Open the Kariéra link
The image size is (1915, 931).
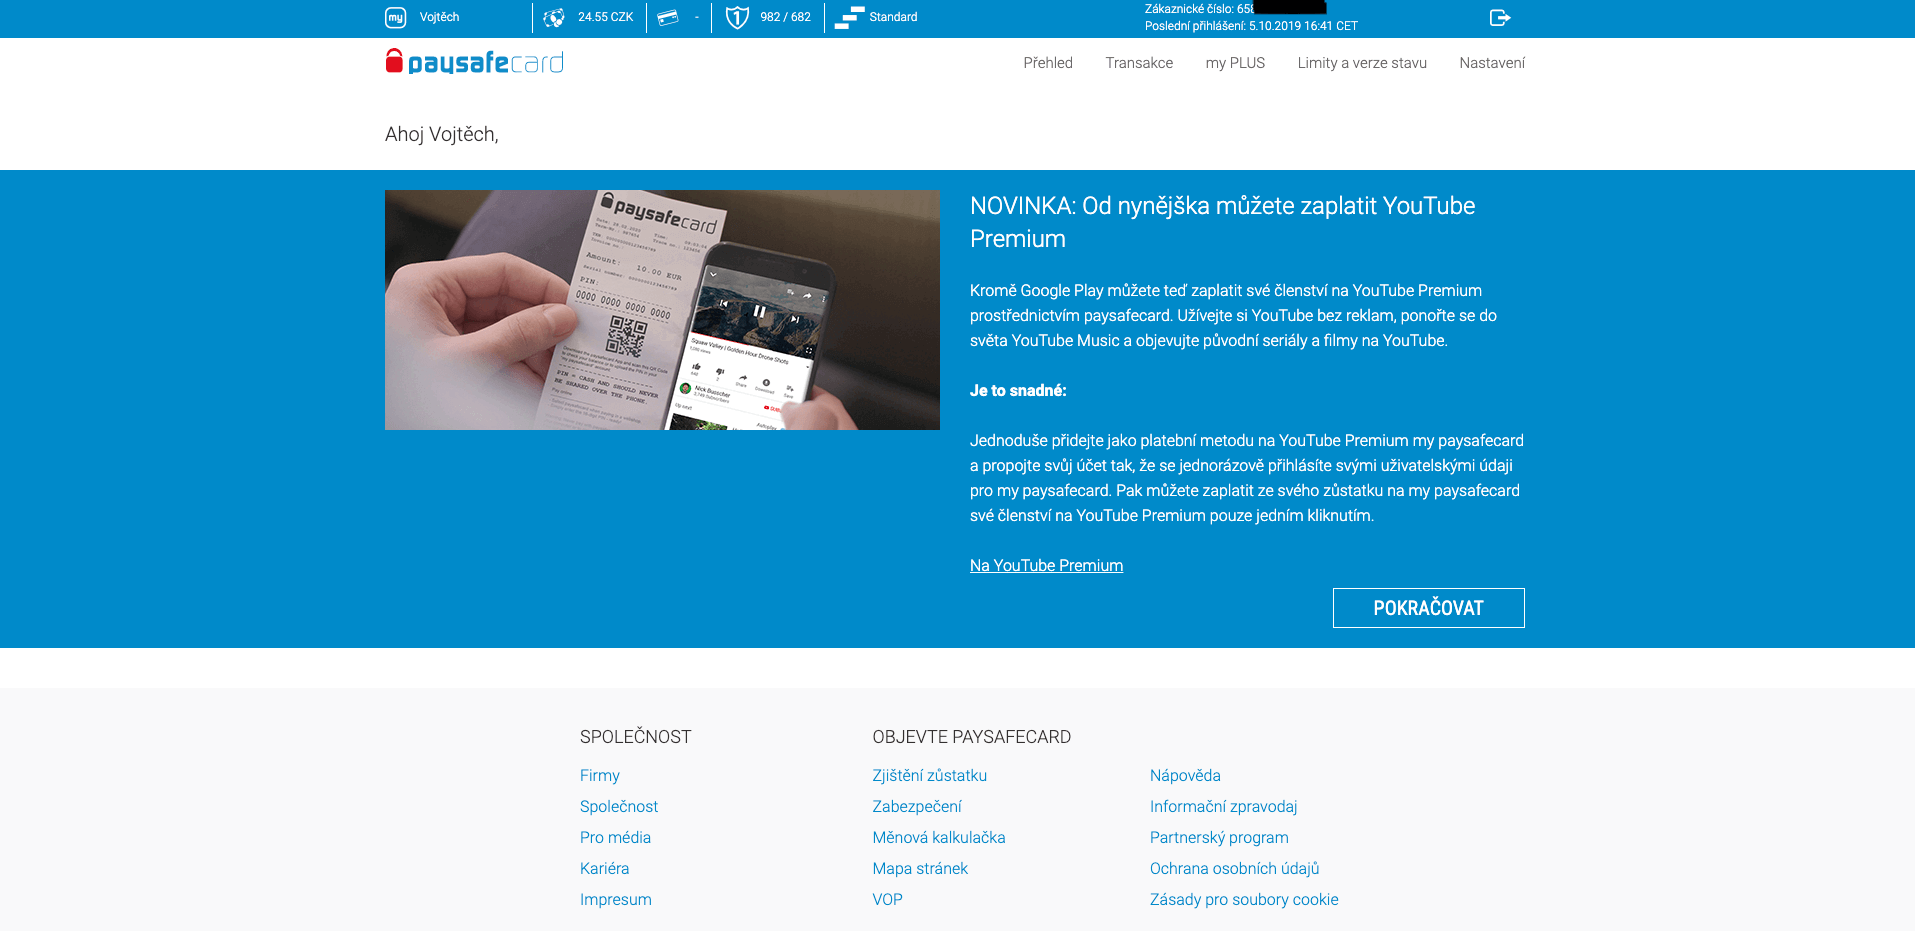click(x=604, y=869)
